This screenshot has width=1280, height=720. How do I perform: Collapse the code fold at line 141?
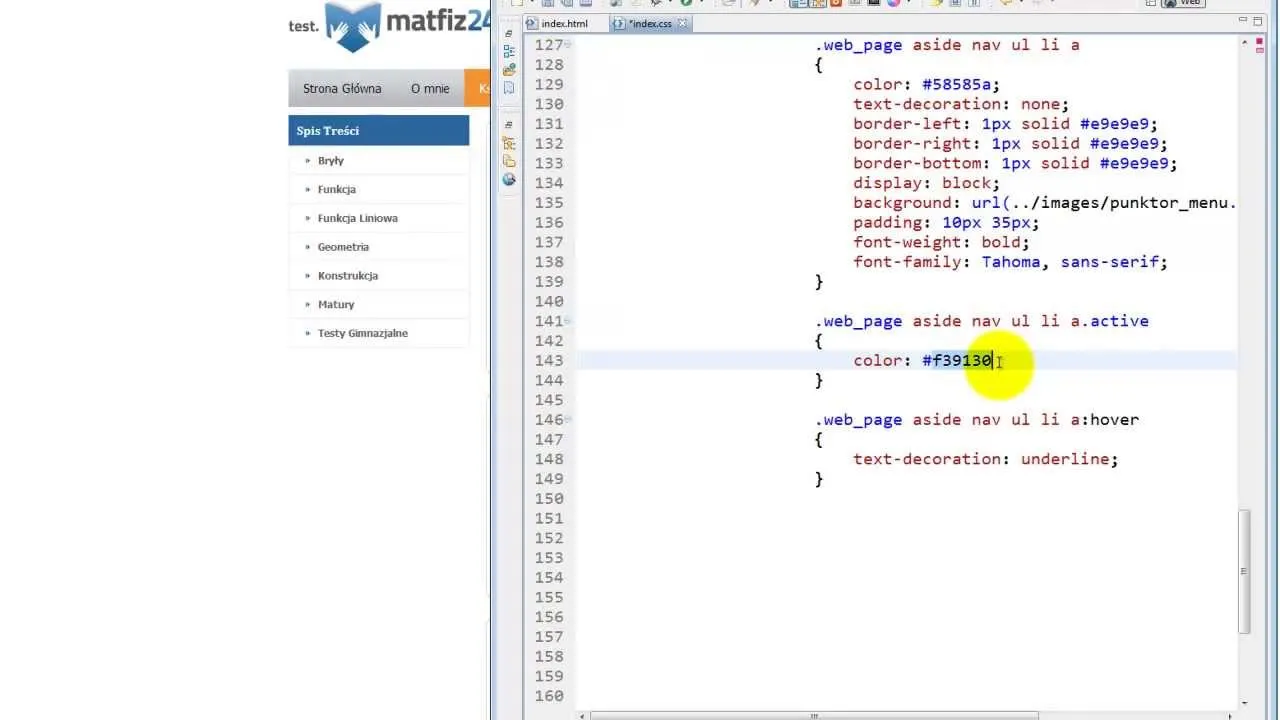[x=568, y=321]
